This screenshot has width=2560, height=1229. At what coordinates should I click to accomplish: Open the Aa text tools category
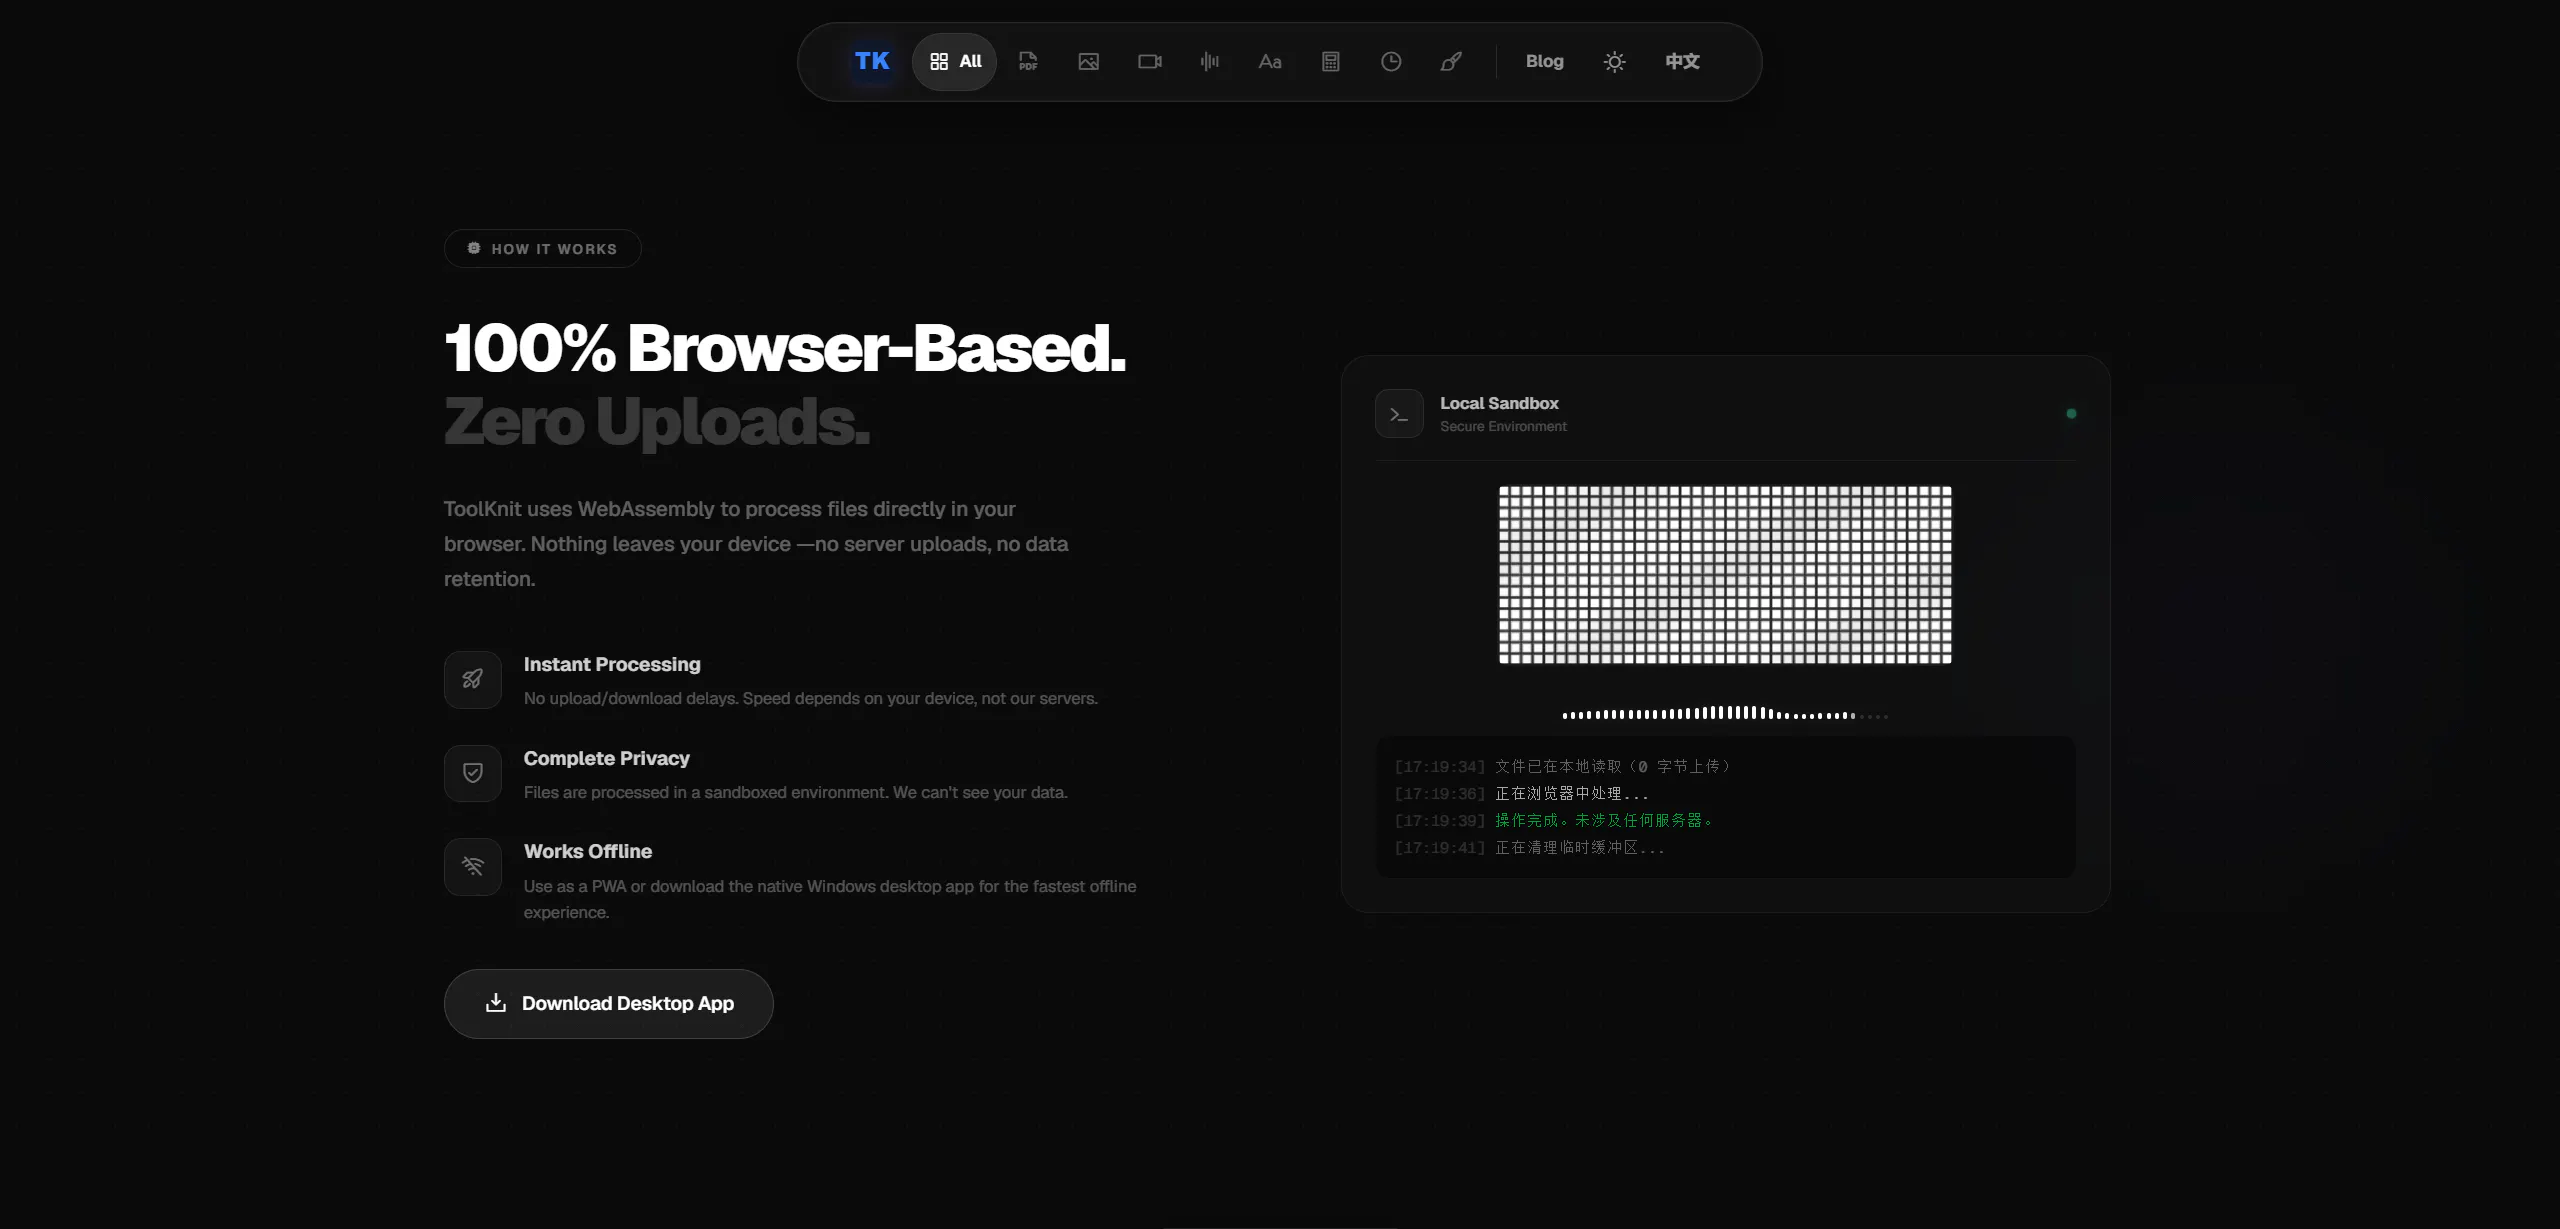pyautogui.click(x=1270, y=61)
